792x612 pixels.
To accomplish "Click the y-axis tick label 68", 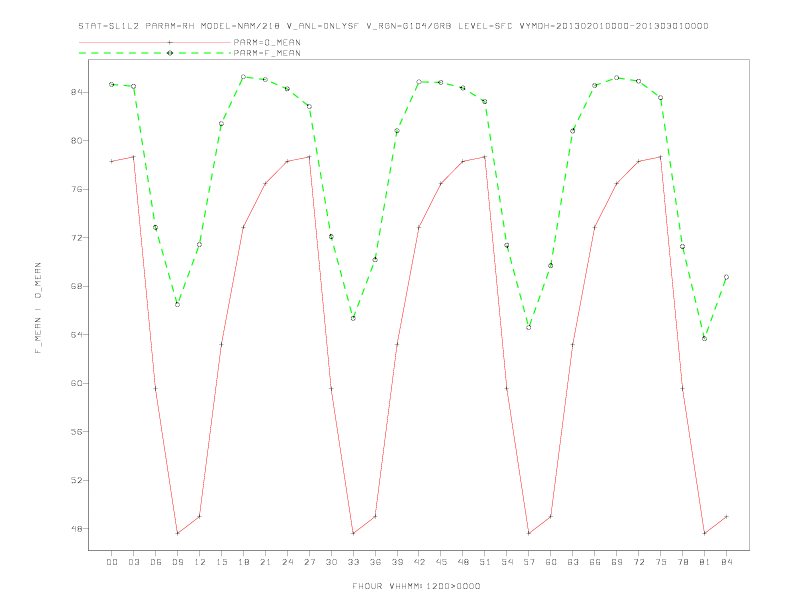I will (77, 286).
